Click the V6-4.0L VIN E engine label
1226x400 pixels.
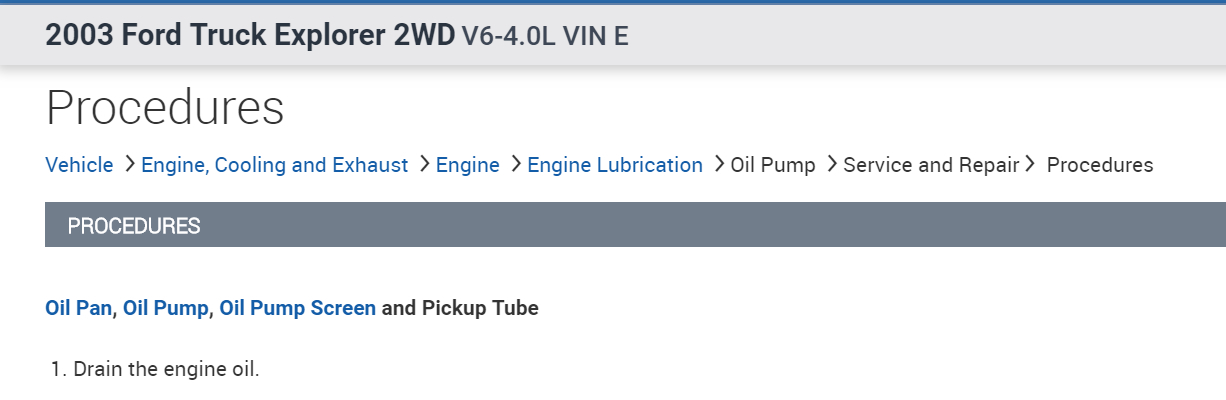click(544, 37)
